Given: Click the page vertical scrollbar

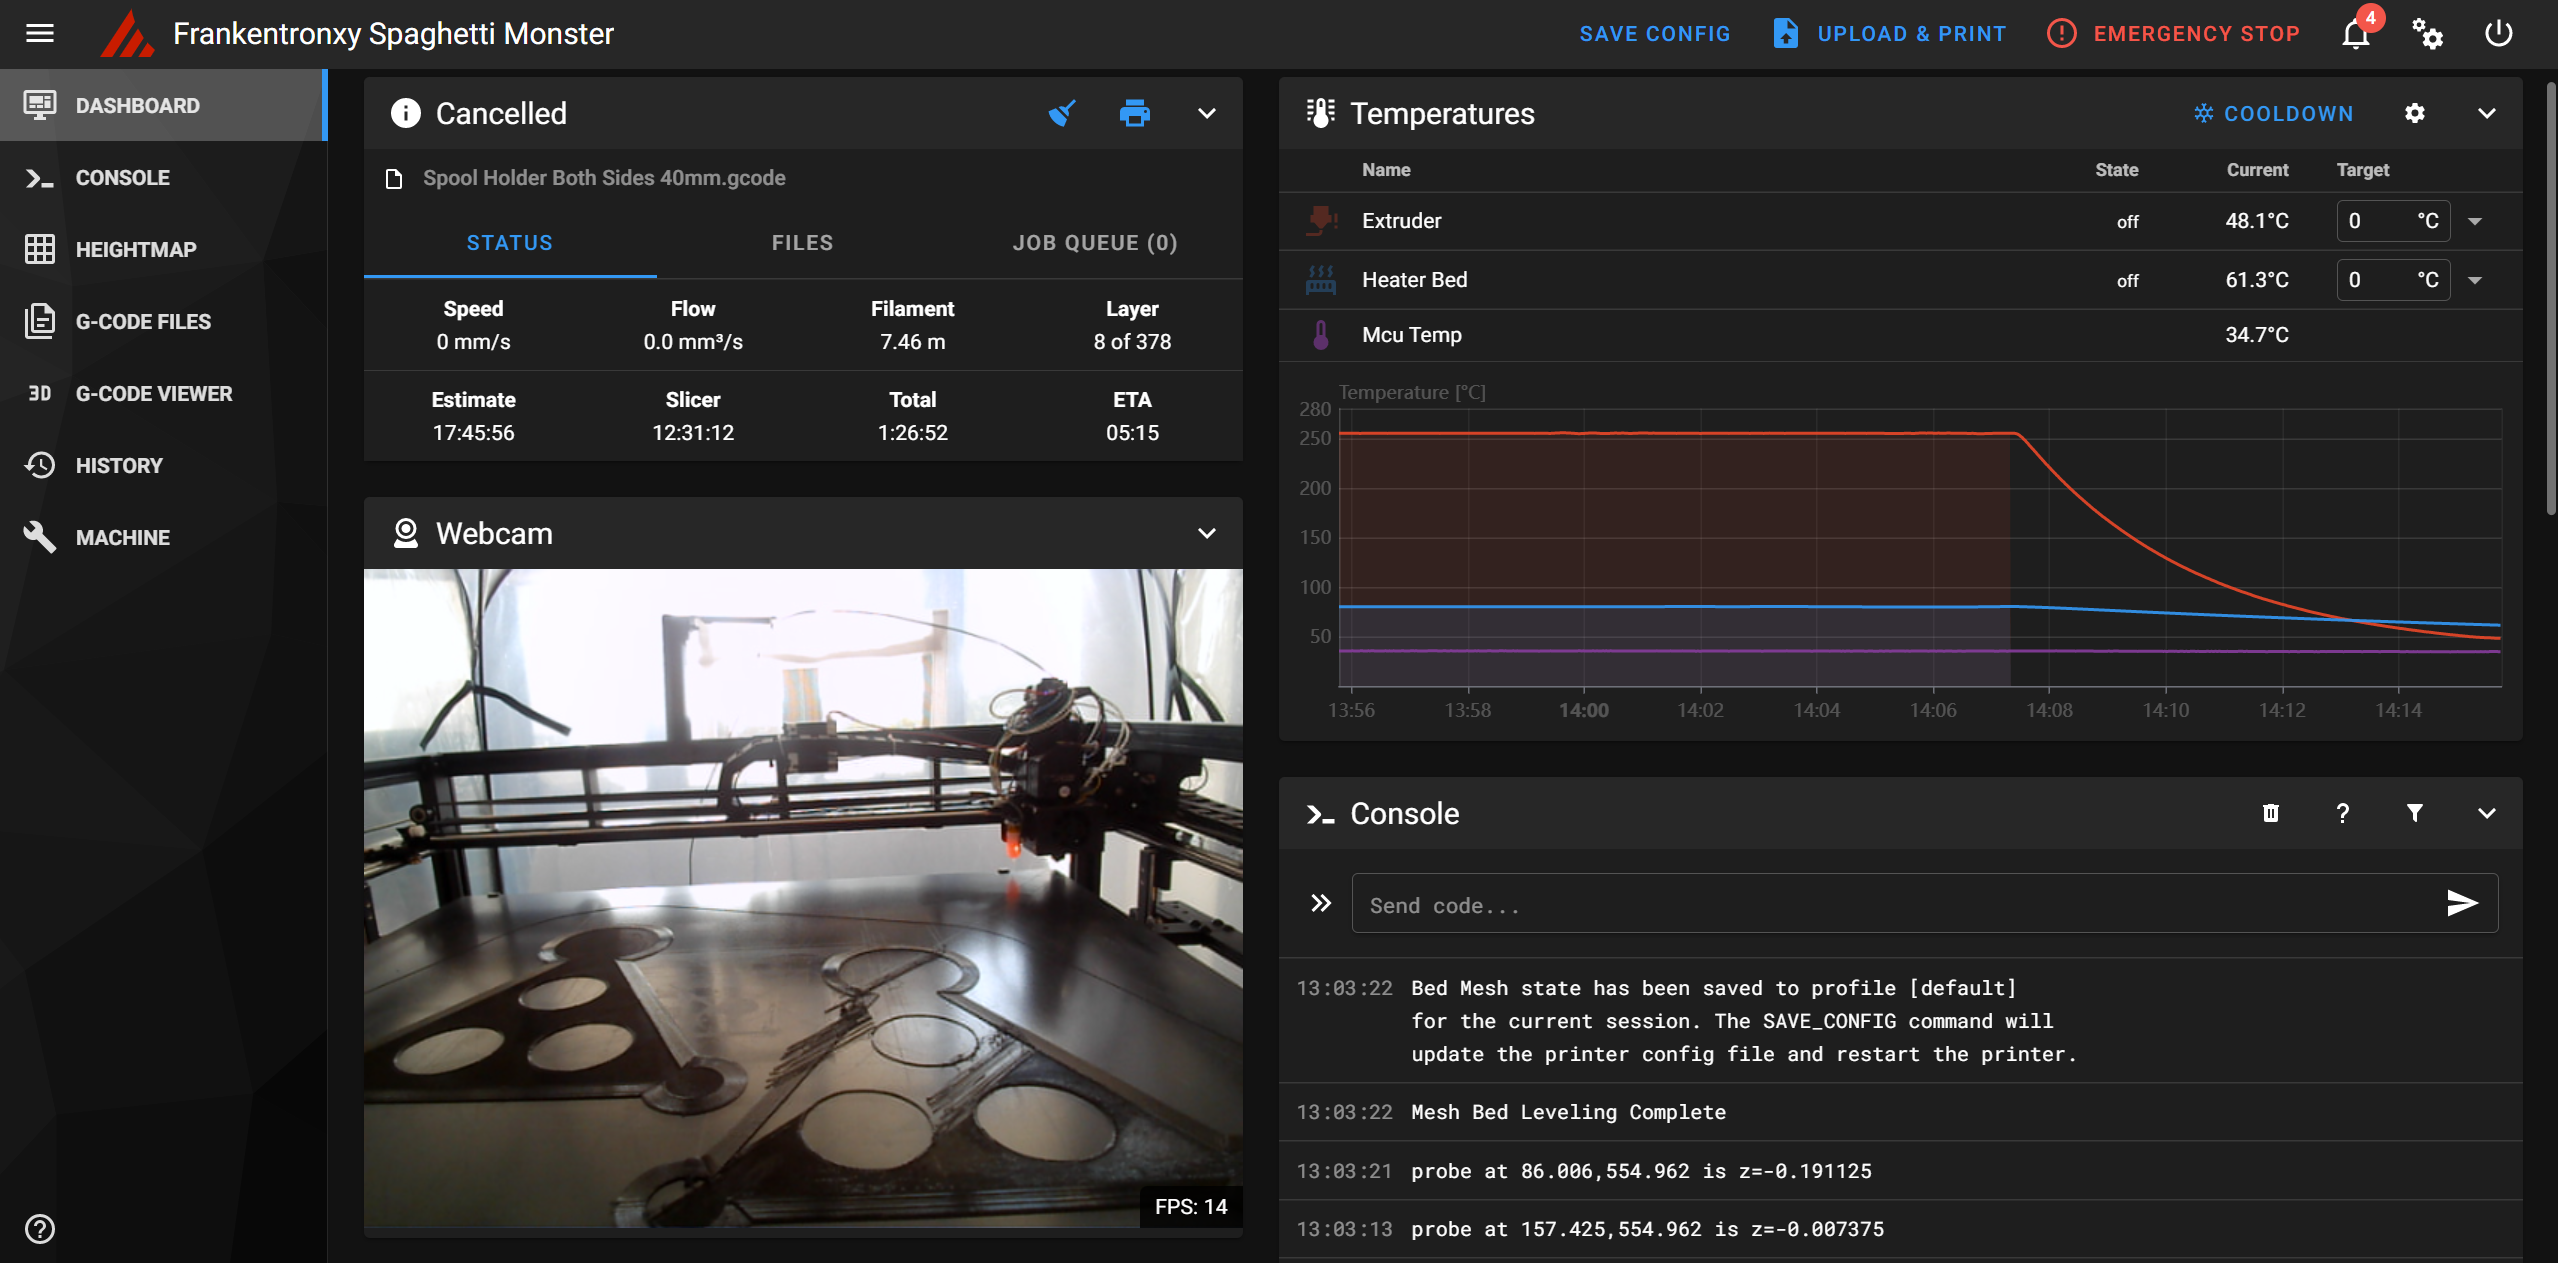Looking at the screenshot, I should pos(2551,300).
